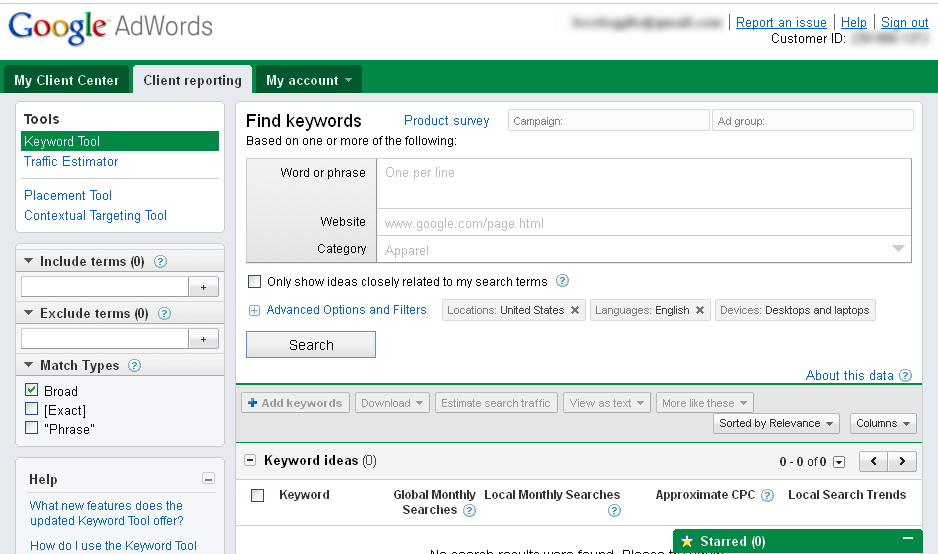938x554 pixels.
Task: Uncheck the Broad match type
Action: (x=32, y=390)
